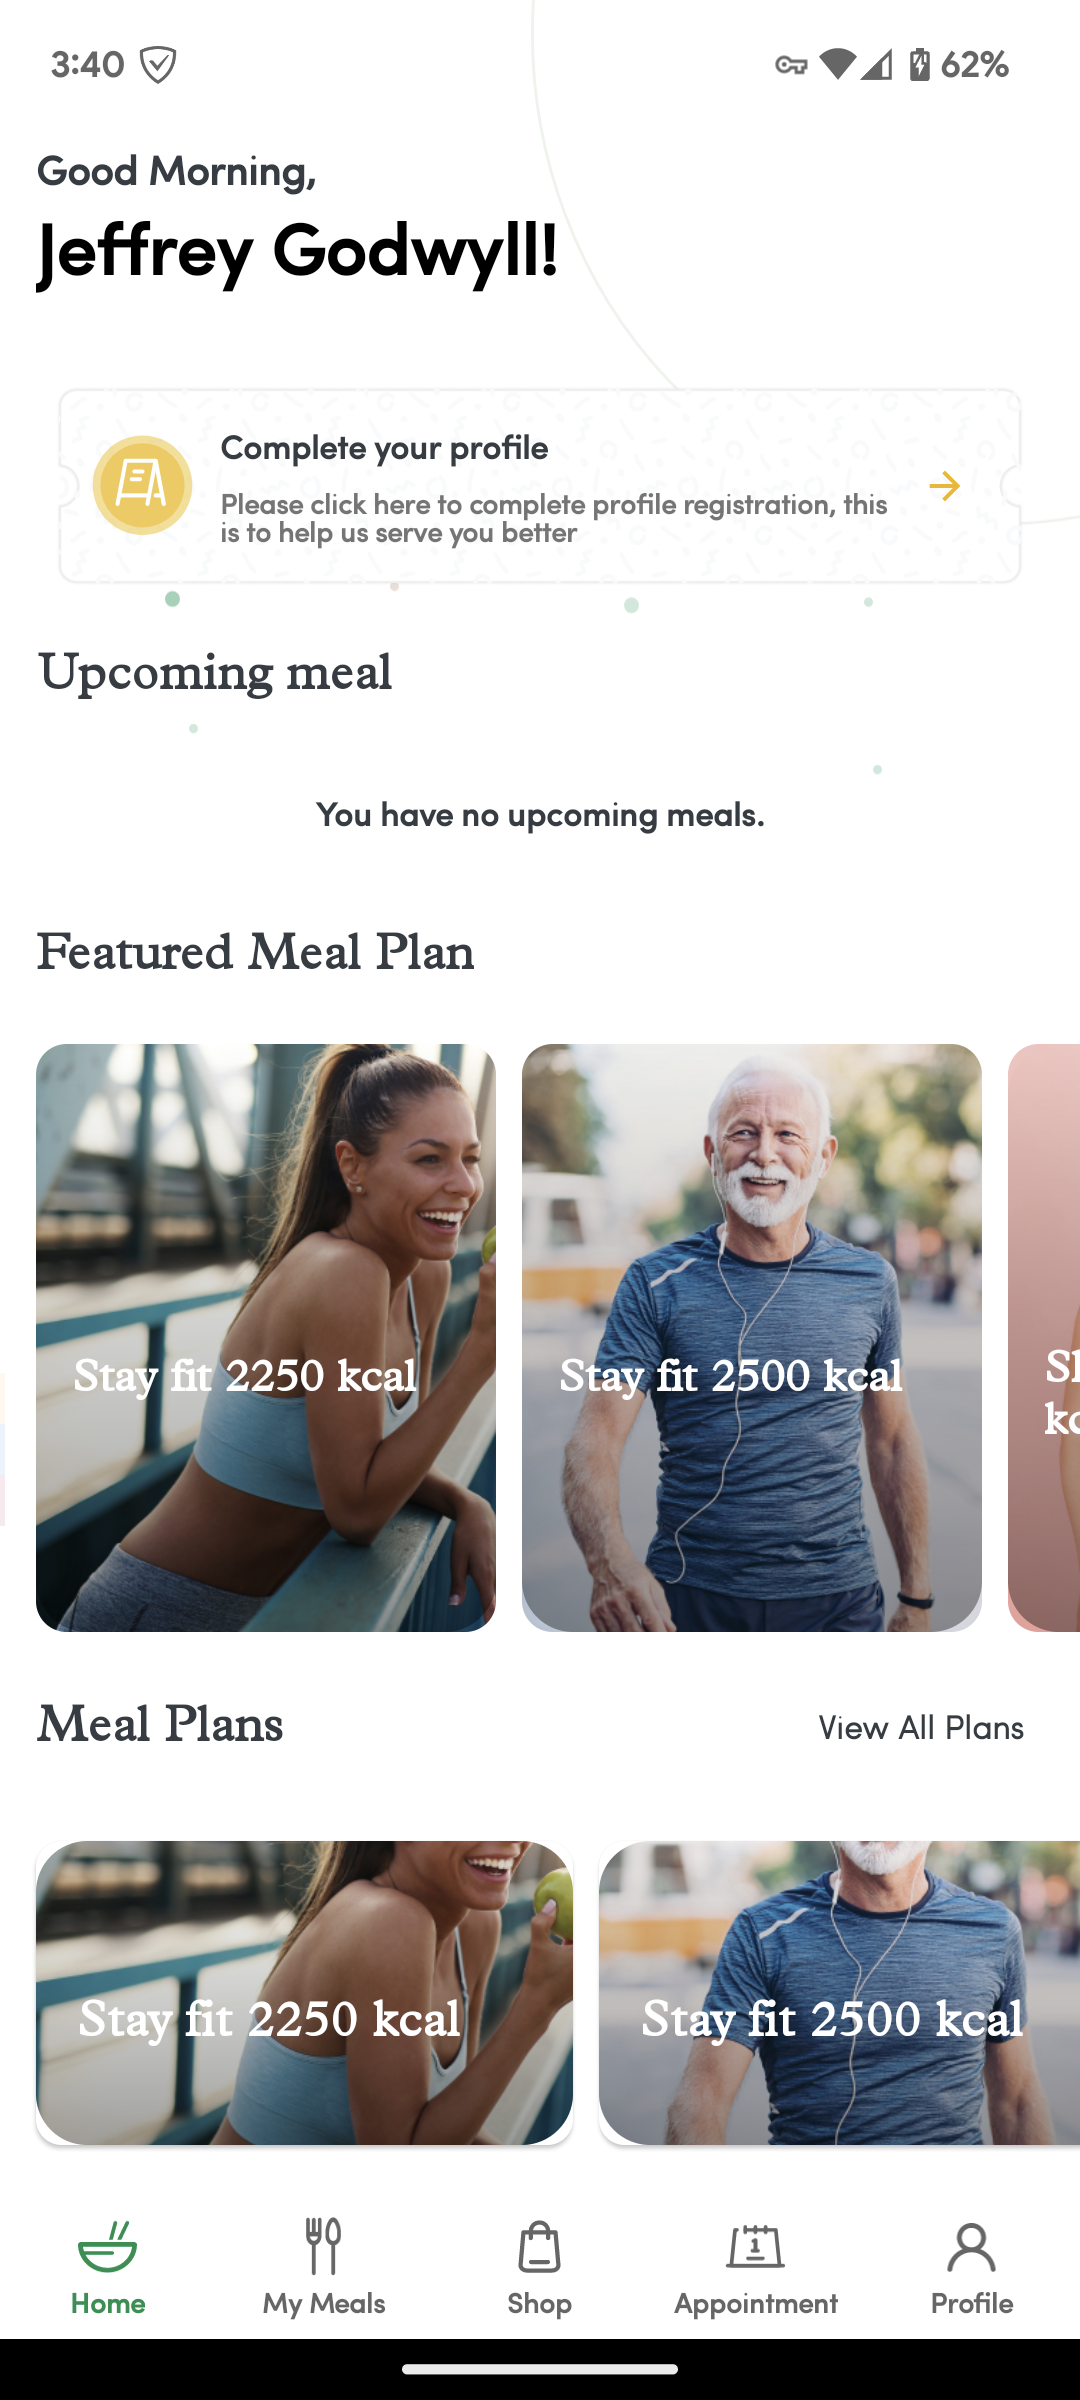1080x2400 pixels.
Task: Tap the My Meals fork and knife icon
Action: pos(323,2246)
